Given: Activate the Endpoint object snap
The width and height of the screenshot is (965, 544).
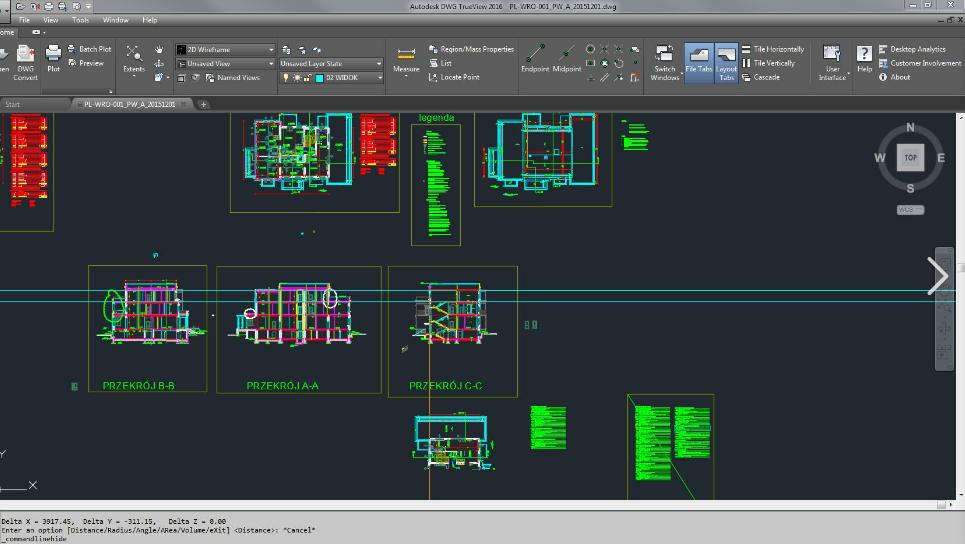Looking at the screenshot, I should click(535, 54).
